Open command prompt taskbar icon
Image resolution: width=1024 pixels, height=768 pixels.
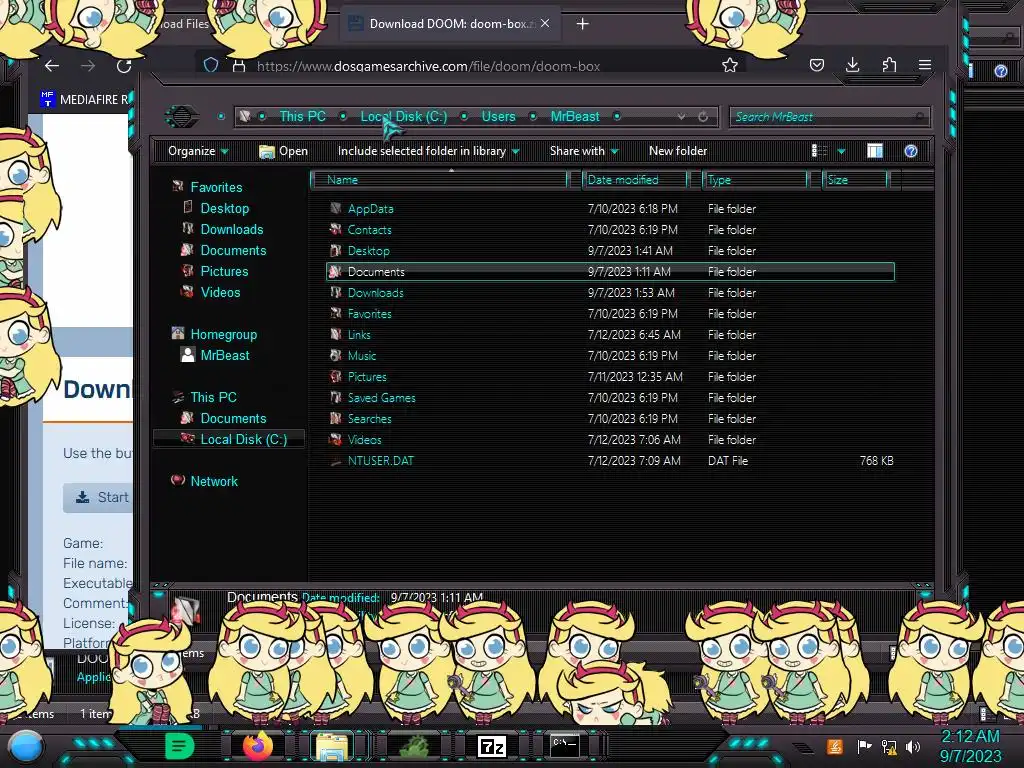(565, 745)
